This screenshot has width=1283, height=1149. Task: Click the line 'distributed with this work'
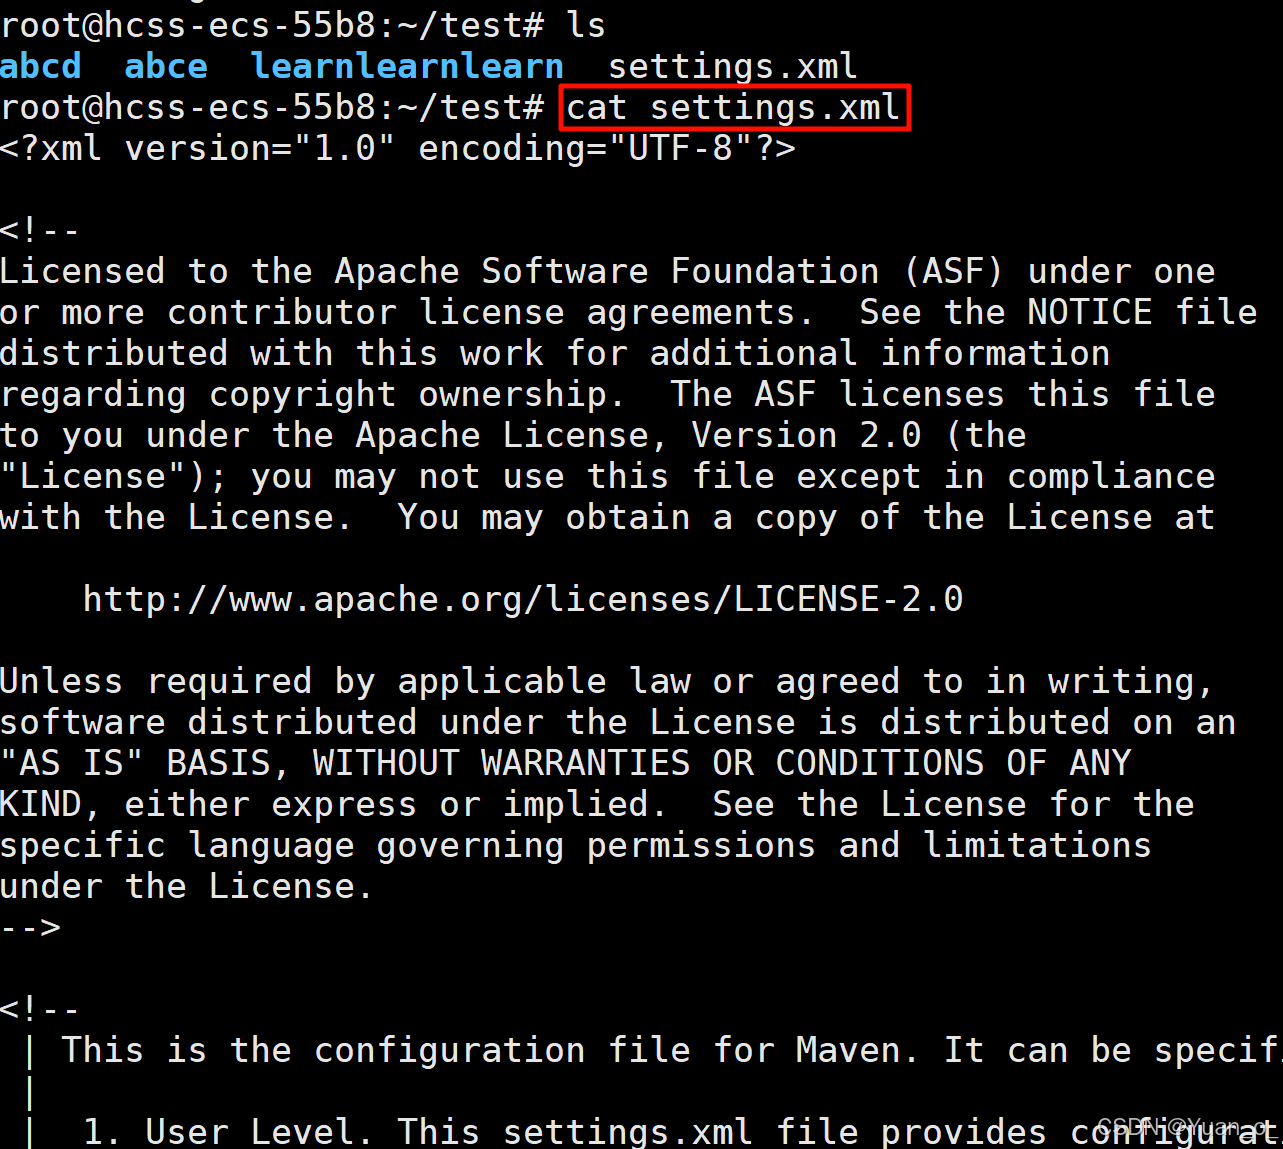click(555, 353)
